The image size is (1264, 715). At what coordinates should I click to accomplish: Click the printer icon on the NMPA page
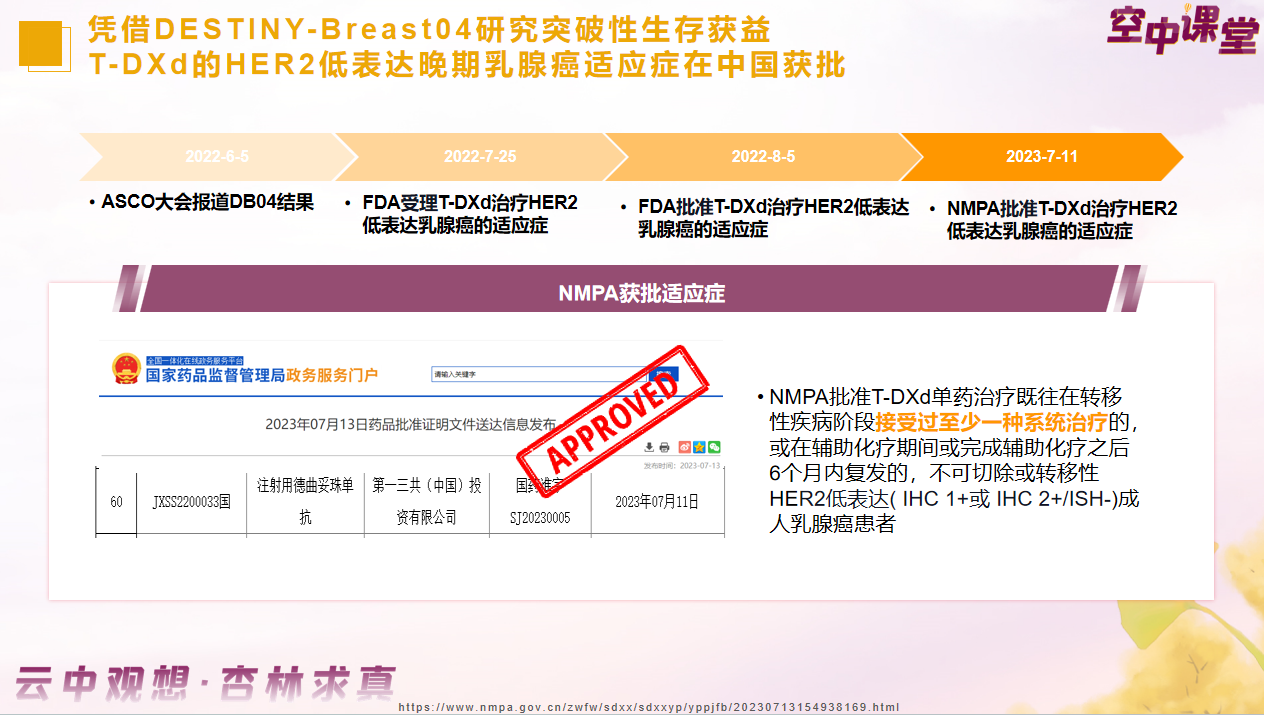tap(665, 447)
